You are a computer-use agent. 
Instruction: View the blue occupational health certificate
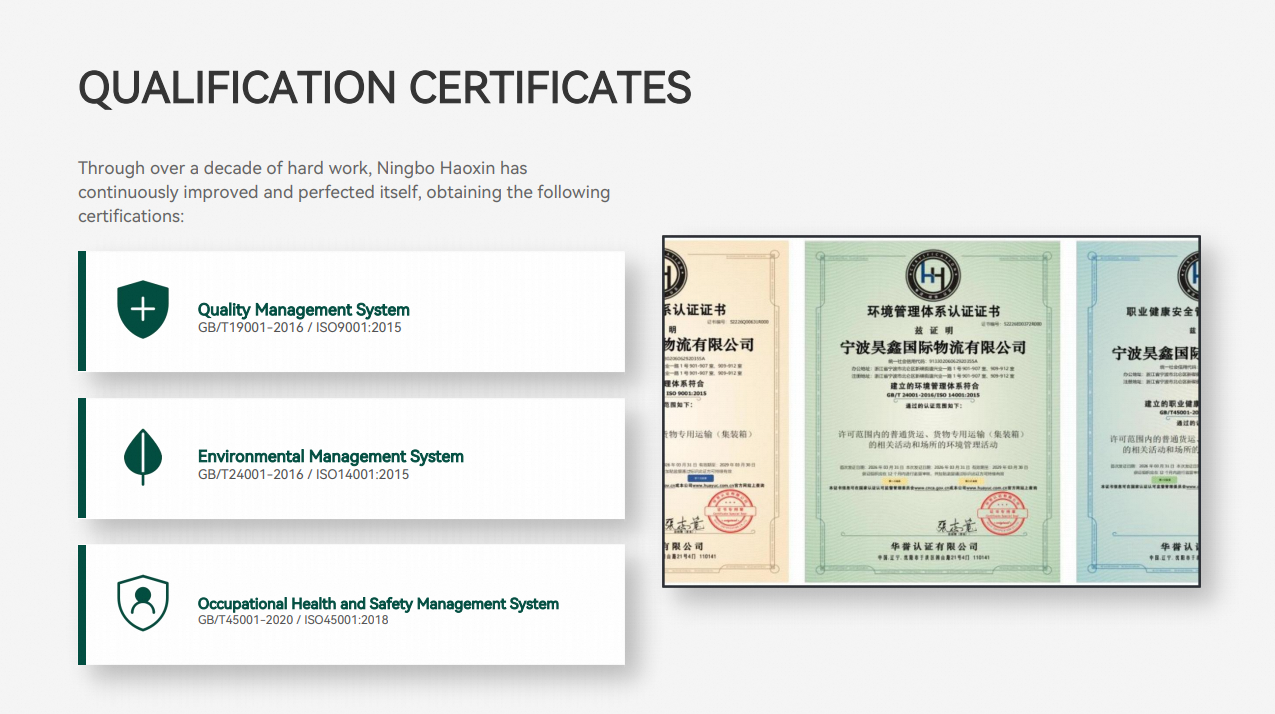[1138, 411]
